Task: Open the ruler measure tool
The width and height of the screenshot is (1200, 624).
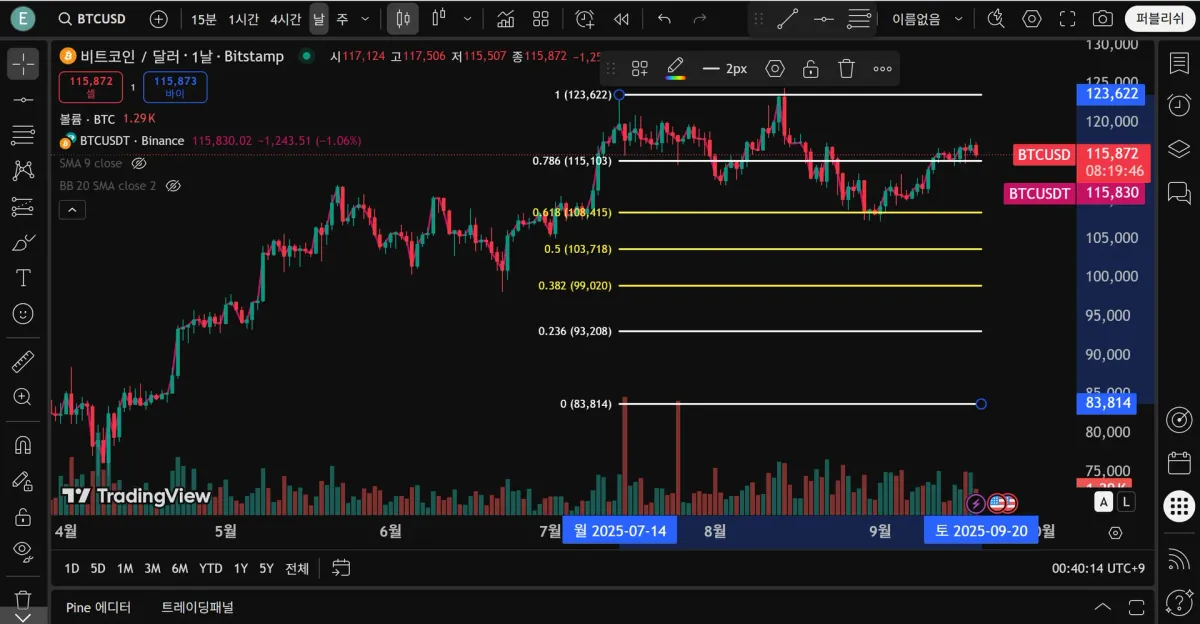Action: point(22,362)
